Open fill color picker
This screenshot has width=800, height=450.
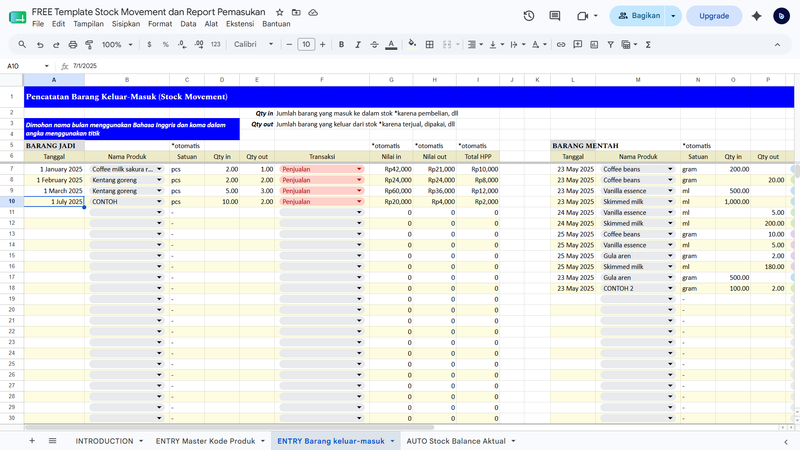[412, 45]
